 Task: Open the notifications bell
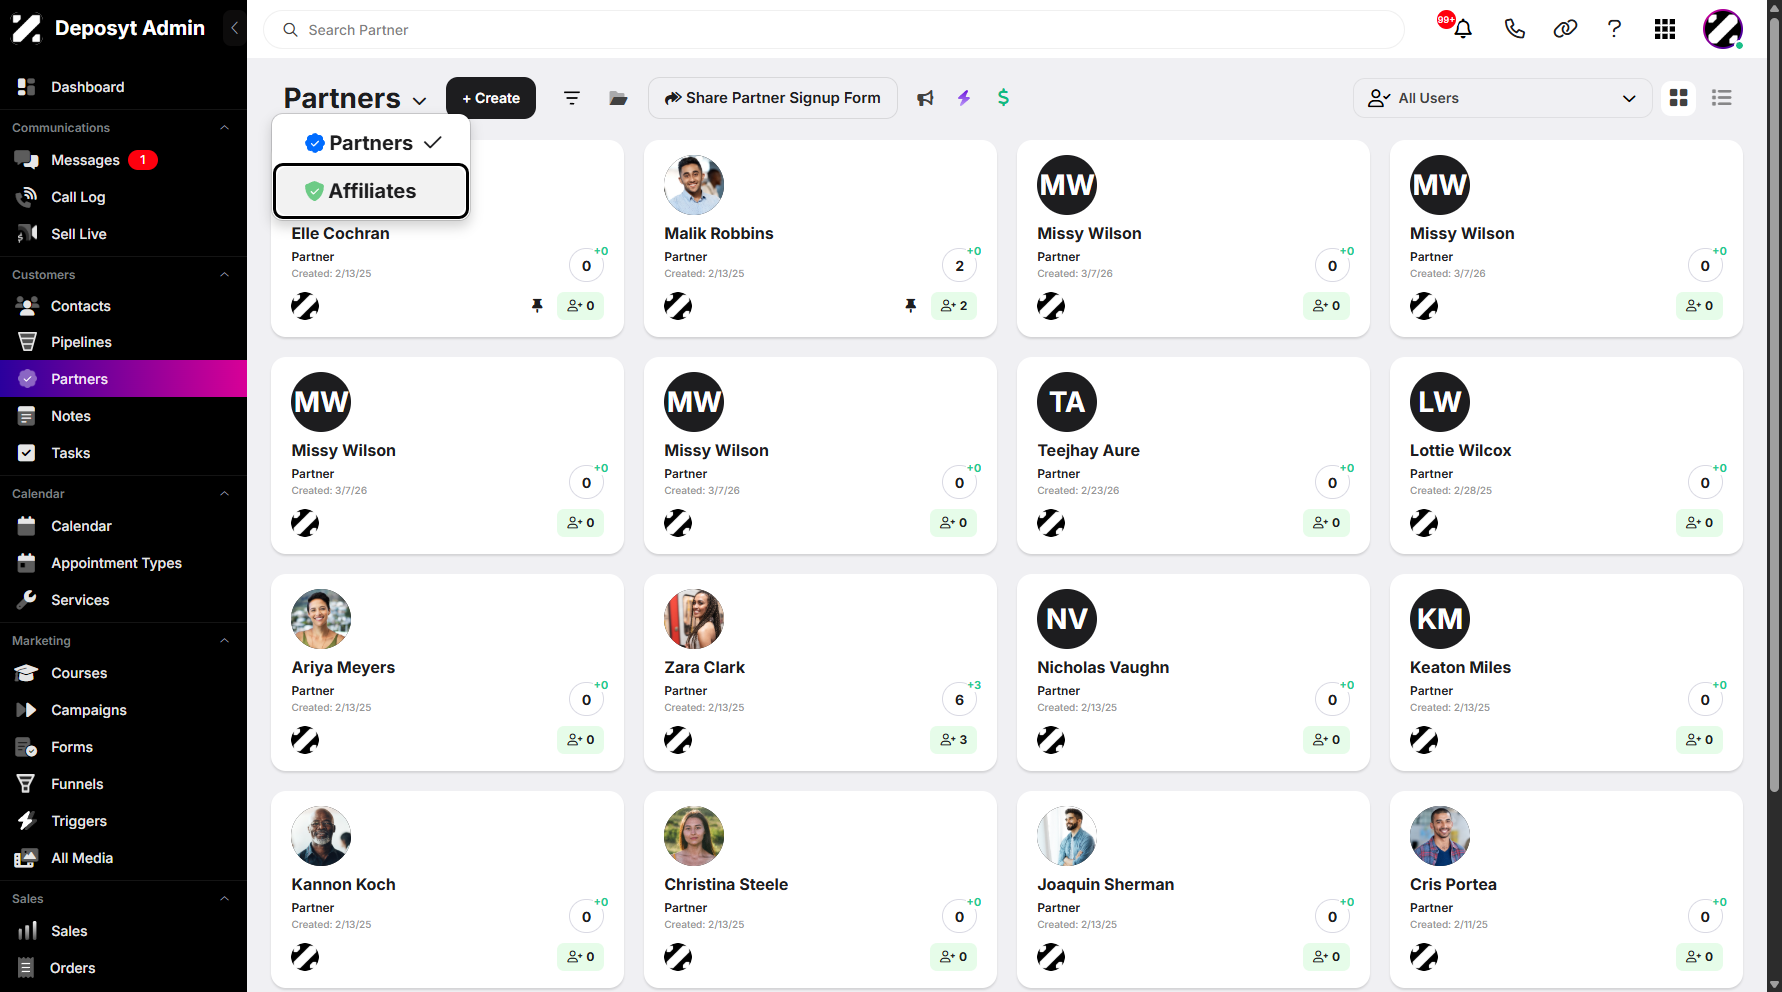pos(1463,29)
